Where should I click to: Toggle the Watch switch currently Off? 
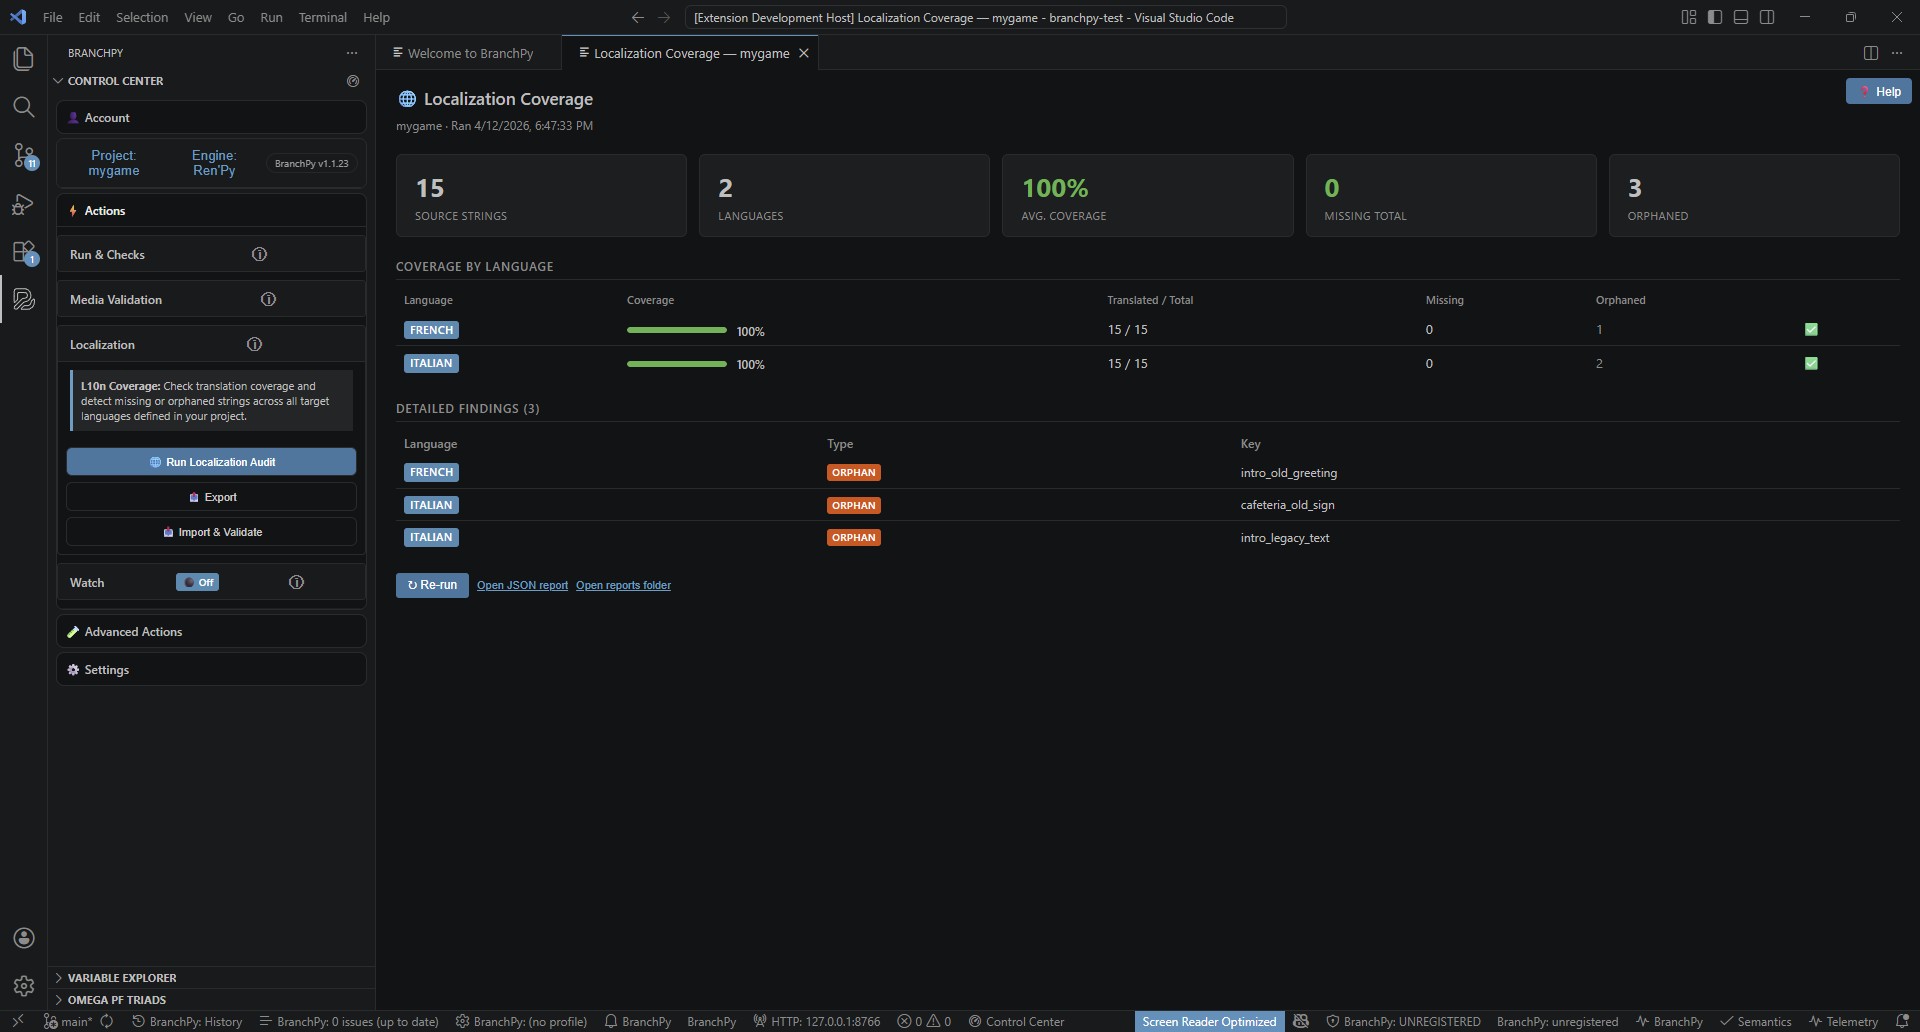click(x=198, y=582)
